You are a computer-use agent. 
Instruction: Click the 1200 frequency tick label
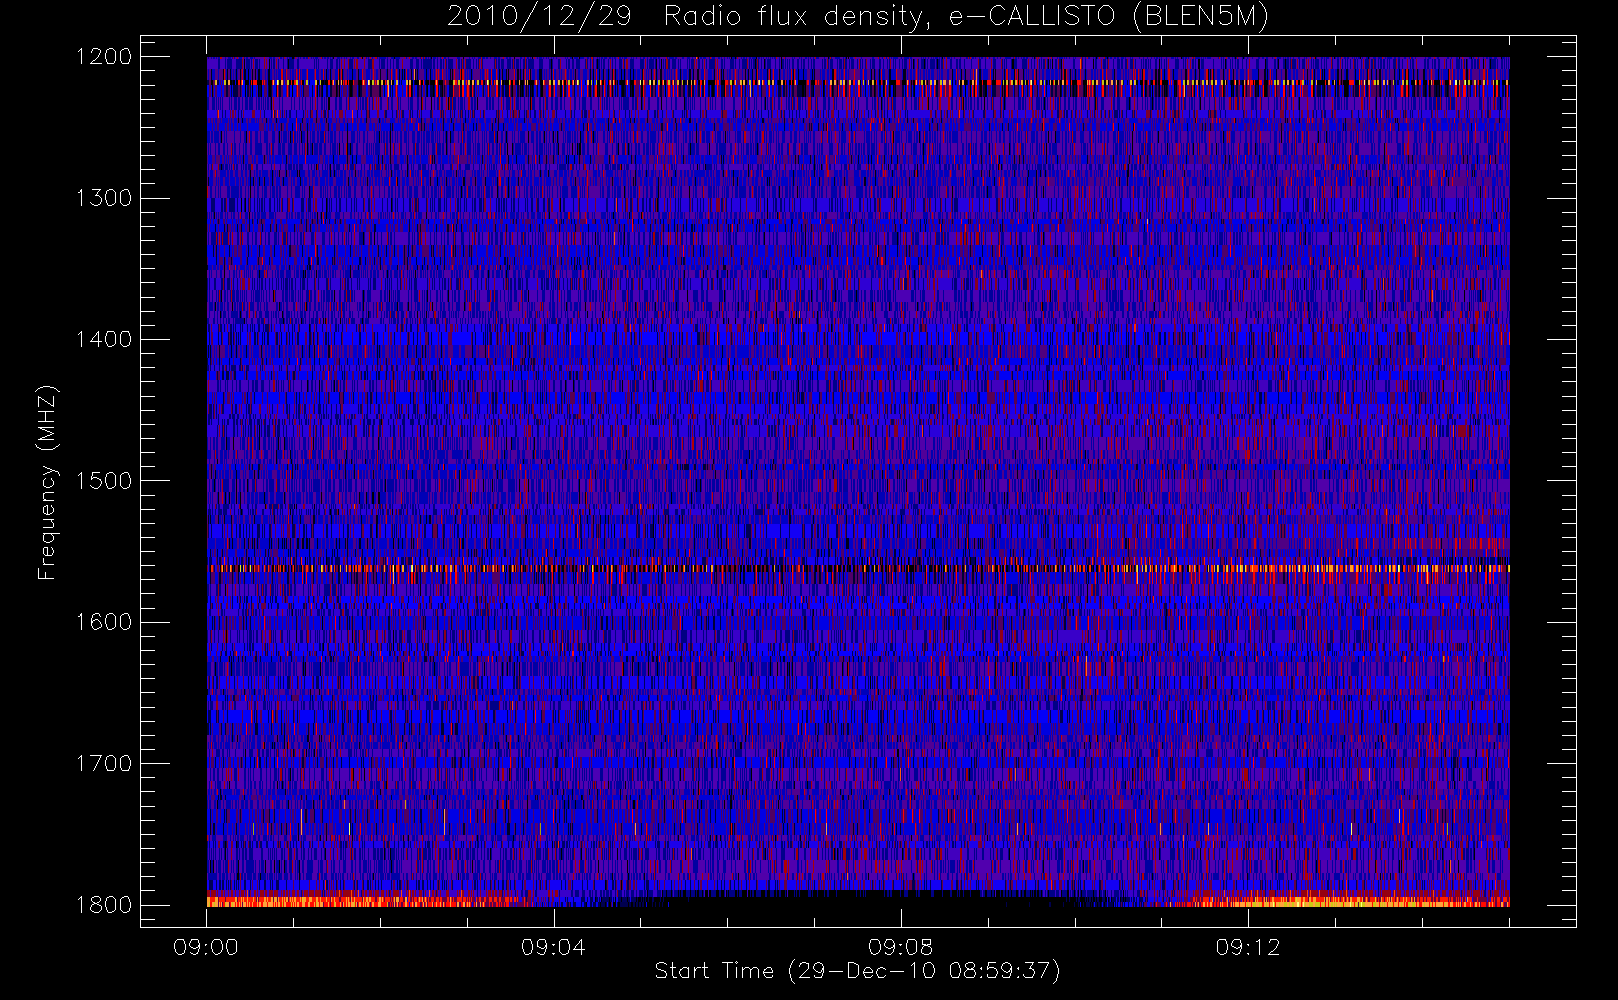pos(104,57)
